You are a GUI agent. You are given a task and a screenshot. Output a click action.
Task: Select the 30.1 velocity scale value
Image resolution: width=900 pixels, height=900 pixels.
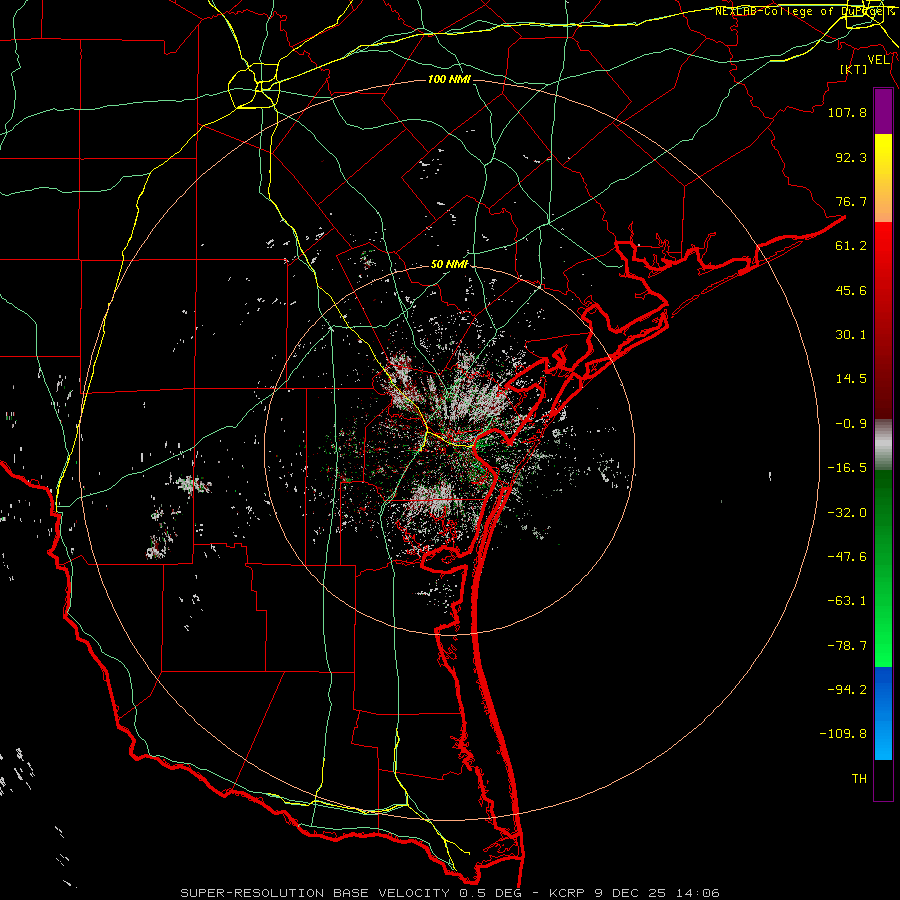[851, 335]
